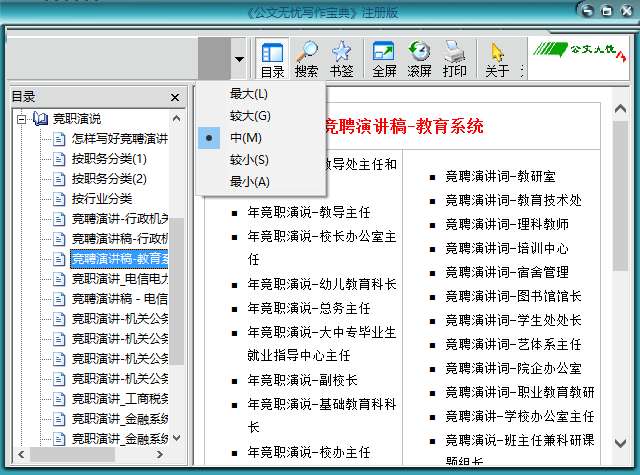
Task: Open the 书签 bookmark tool
Action: [341, 60]
